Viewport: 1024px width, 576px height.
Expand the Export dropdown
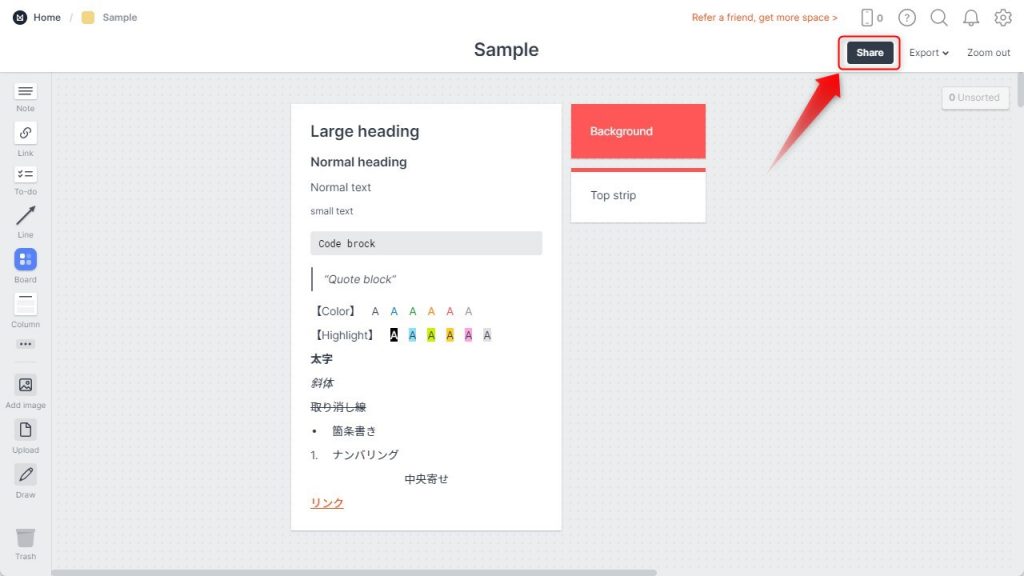click(x=929, y=53)
